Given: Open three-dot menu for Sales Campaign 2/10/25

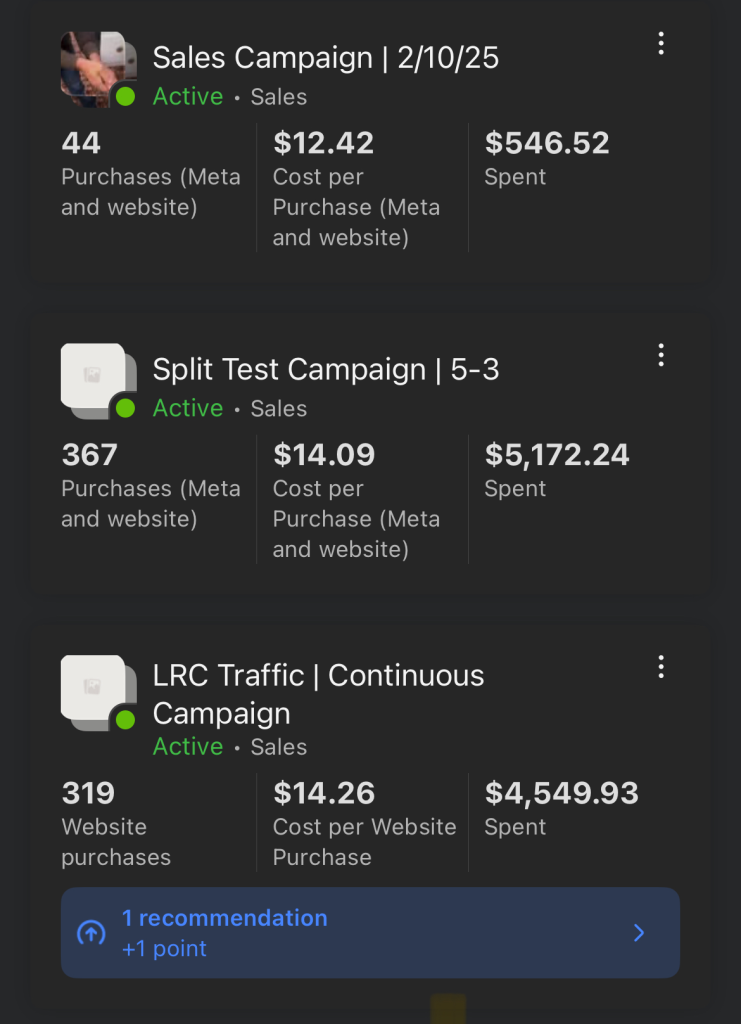Looking at the screenshot, I should [661, 43].
